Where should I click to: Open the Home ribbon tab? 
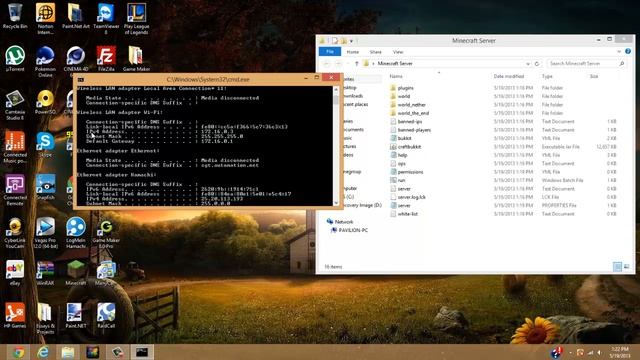353,52
